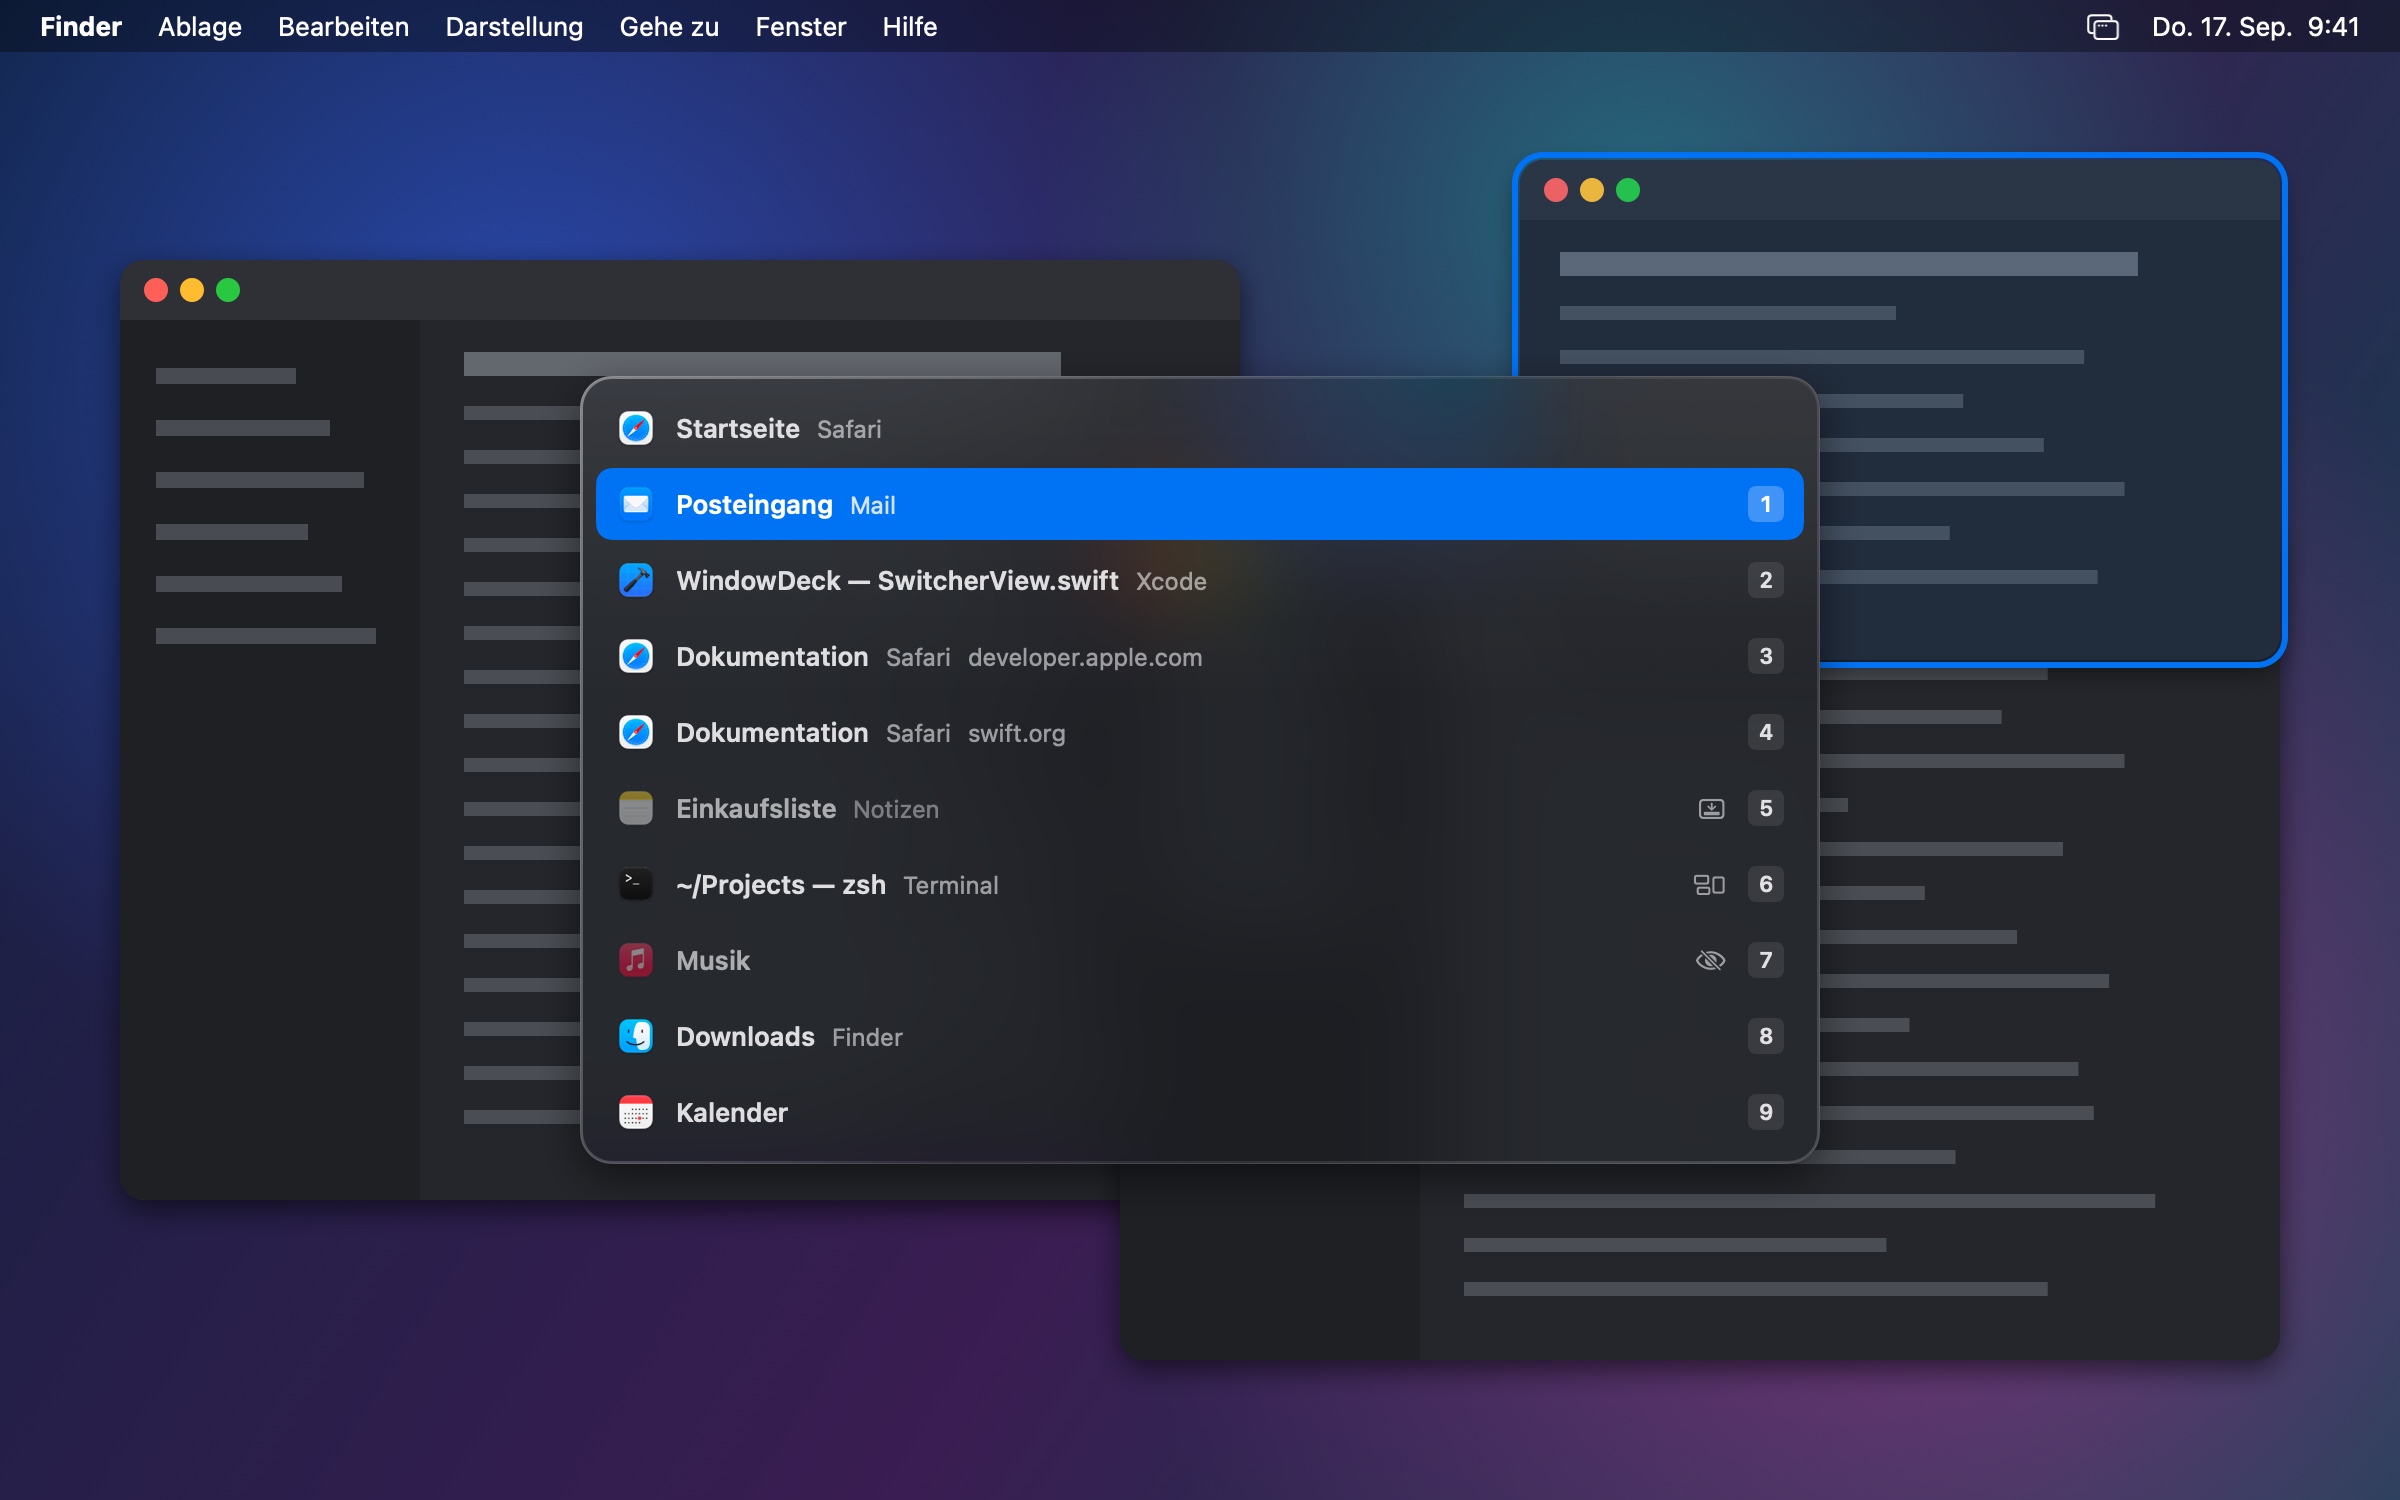Click shortcut badge 9 on Kalender row
Image resolution: width=2400 pixels, height=1500 pixels.
[1766, 1112]
